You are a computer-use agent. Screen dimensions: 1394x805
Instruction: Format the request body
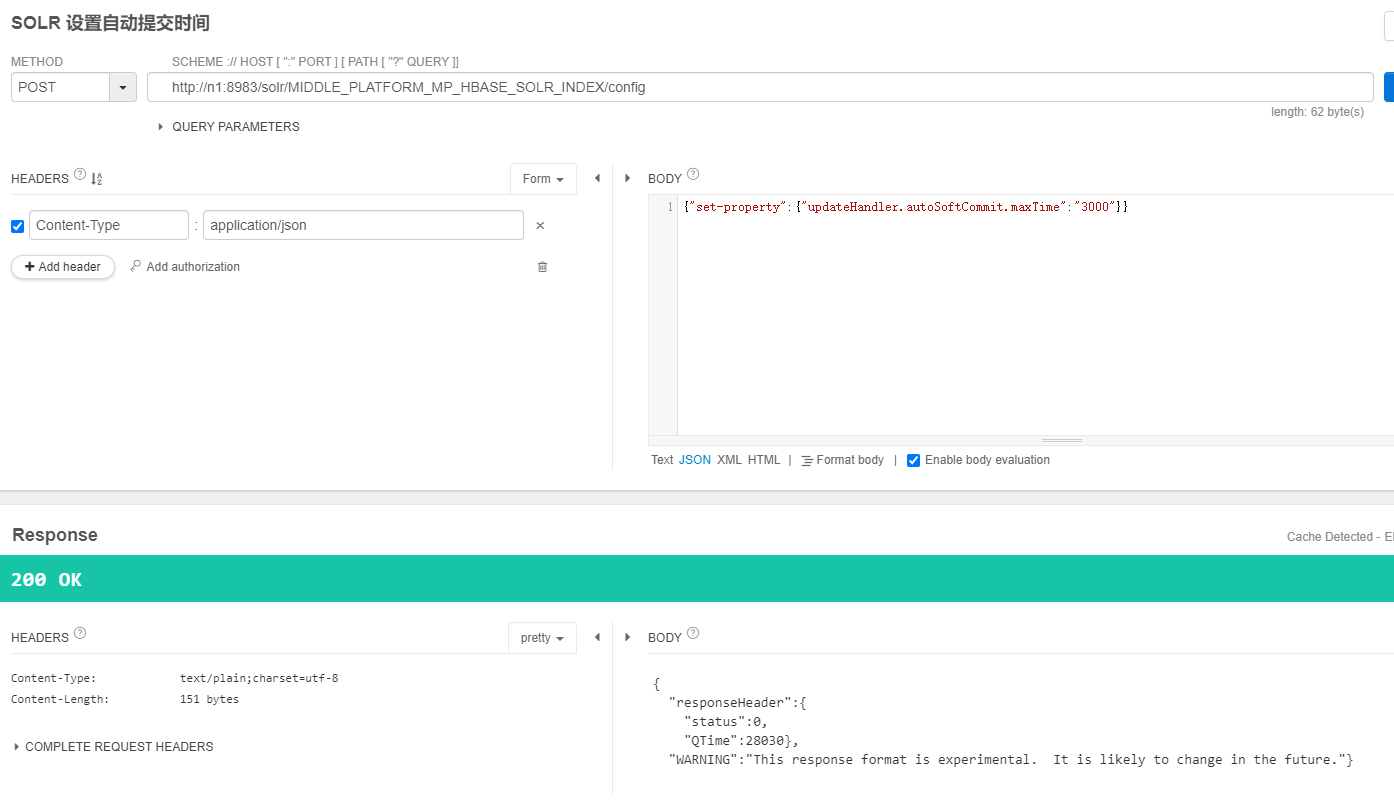842,460
